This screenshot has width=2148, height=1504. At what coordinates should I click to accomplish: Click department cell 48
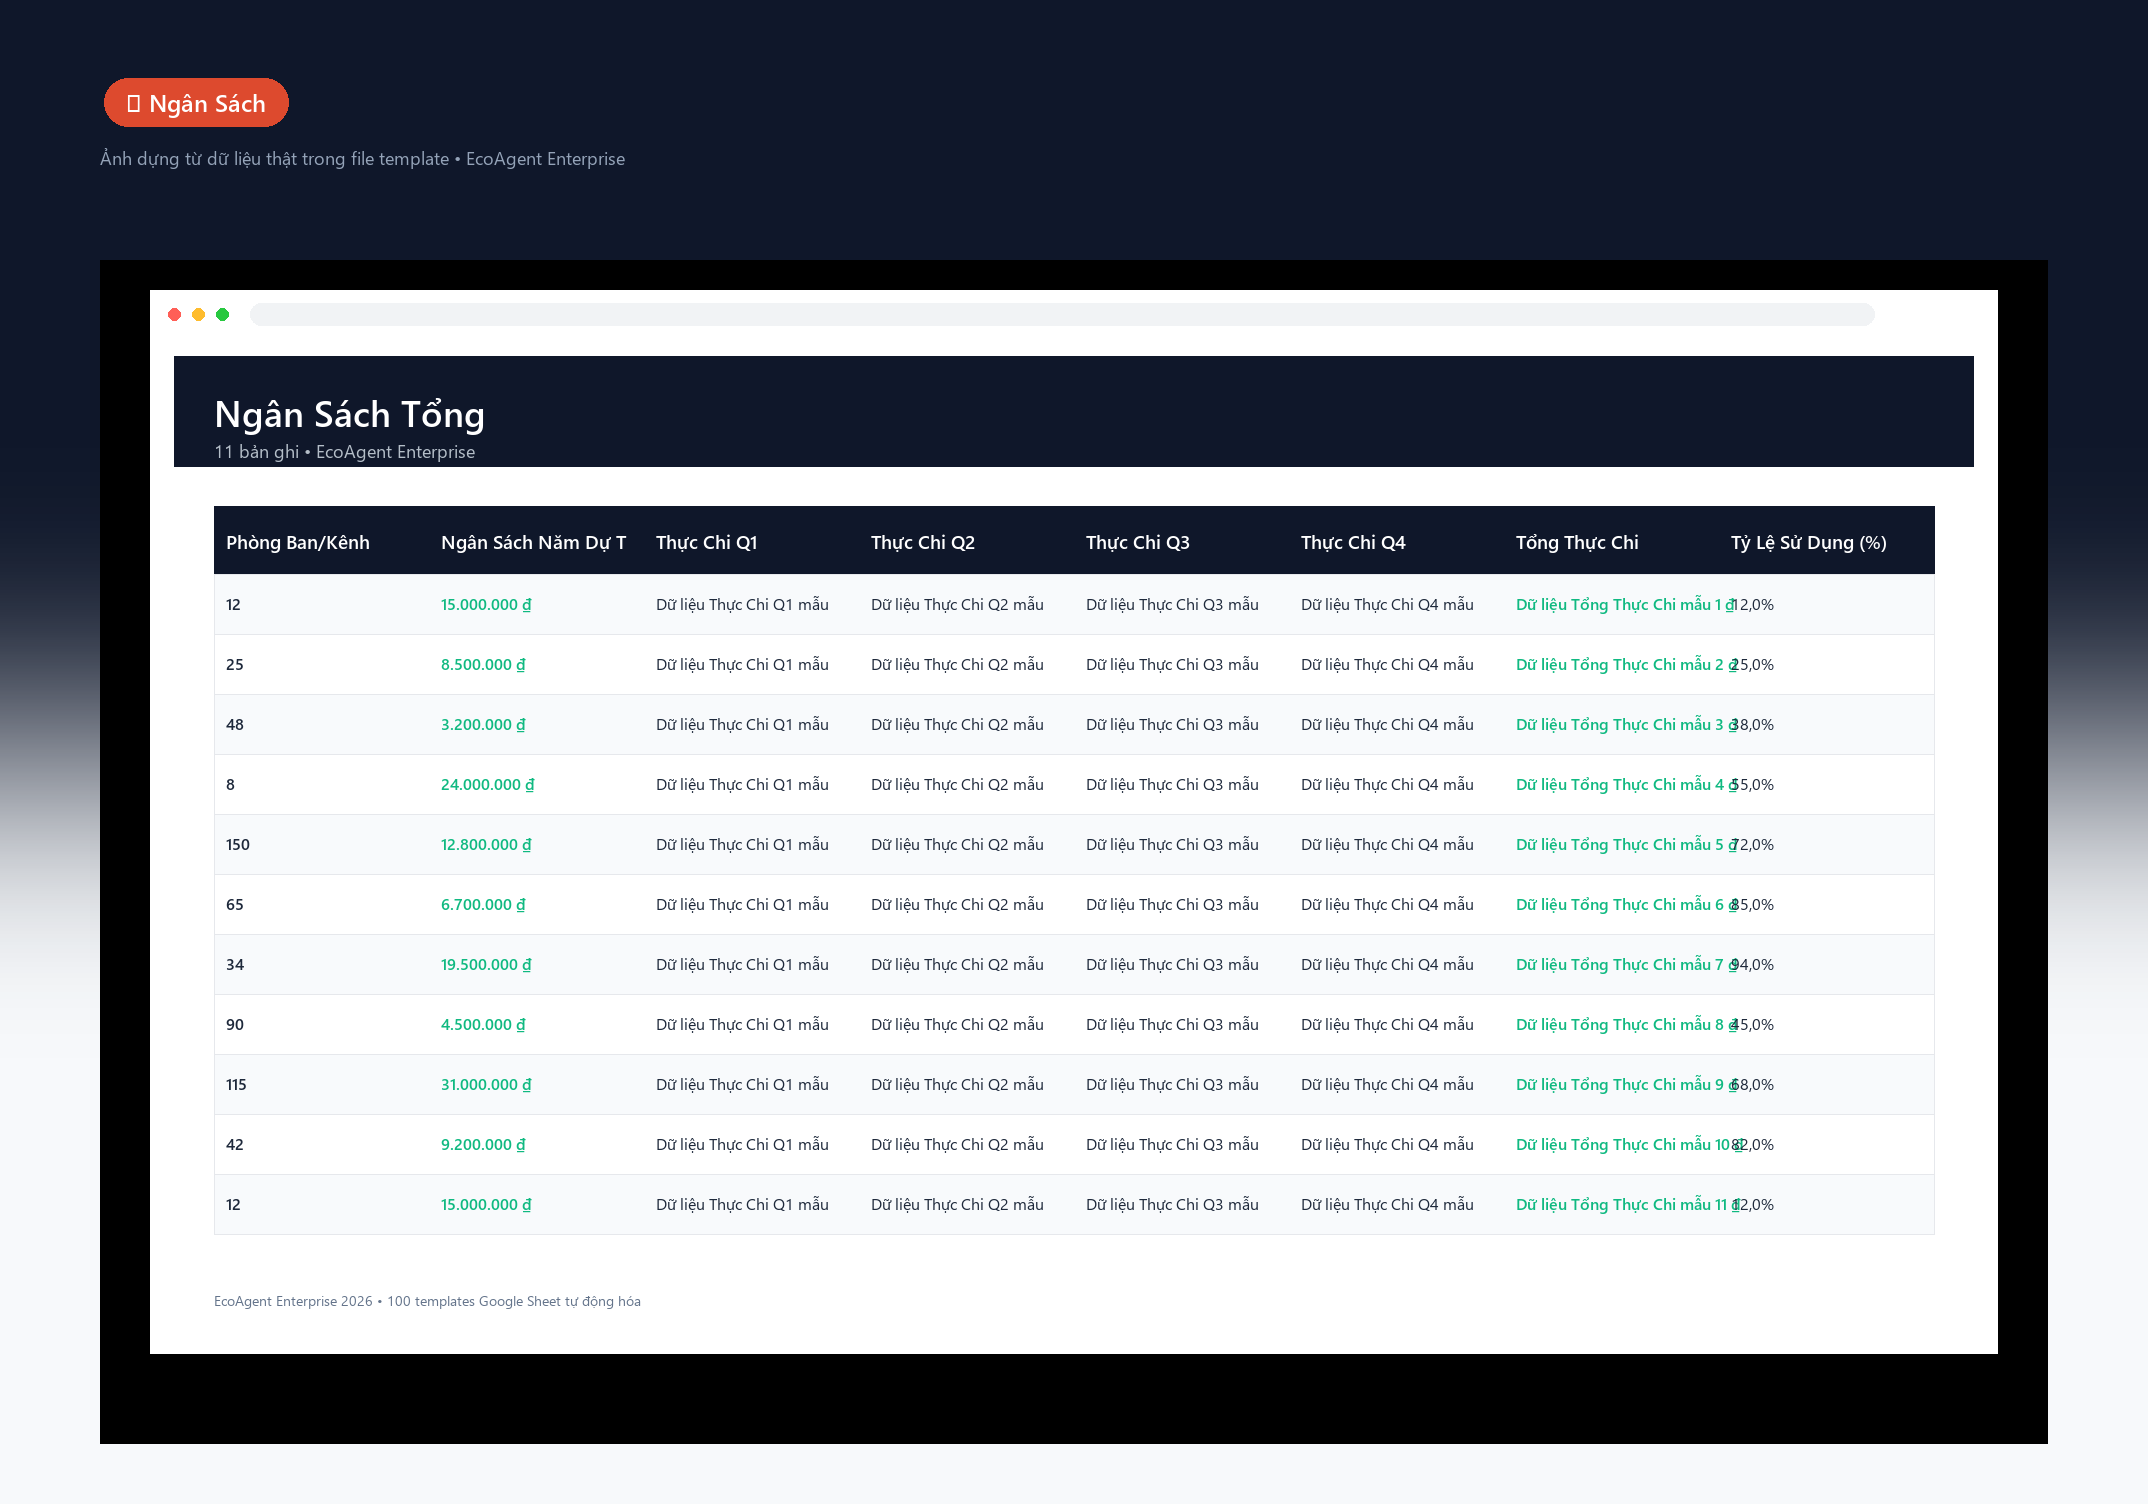click(235, 725)
